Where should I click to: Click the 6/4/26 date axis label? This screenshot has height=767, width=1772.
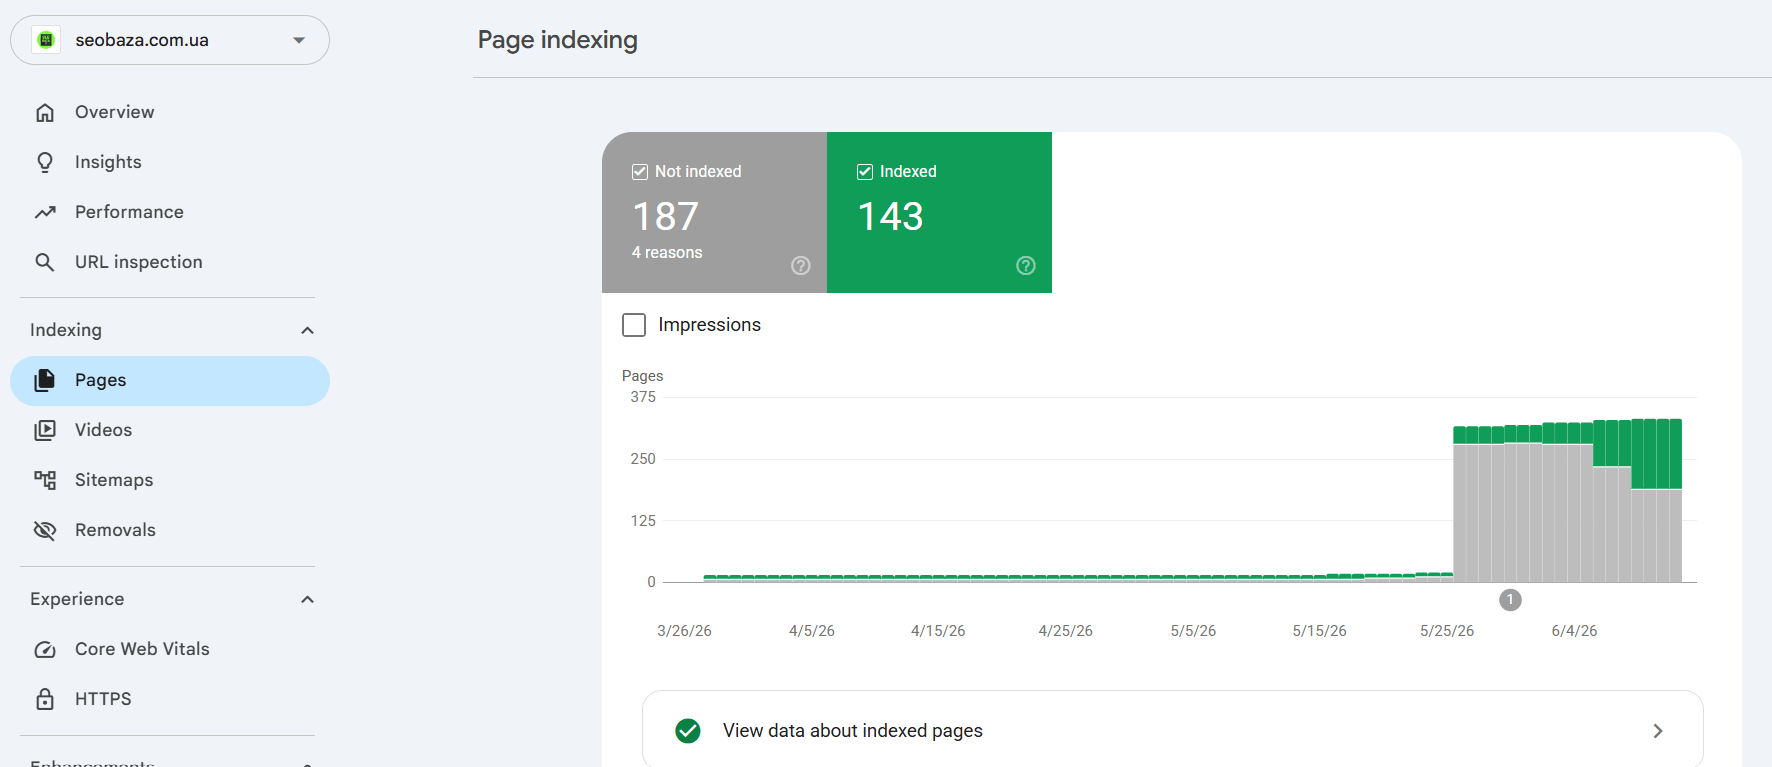pyautogui.click(x=1574, y=631)
